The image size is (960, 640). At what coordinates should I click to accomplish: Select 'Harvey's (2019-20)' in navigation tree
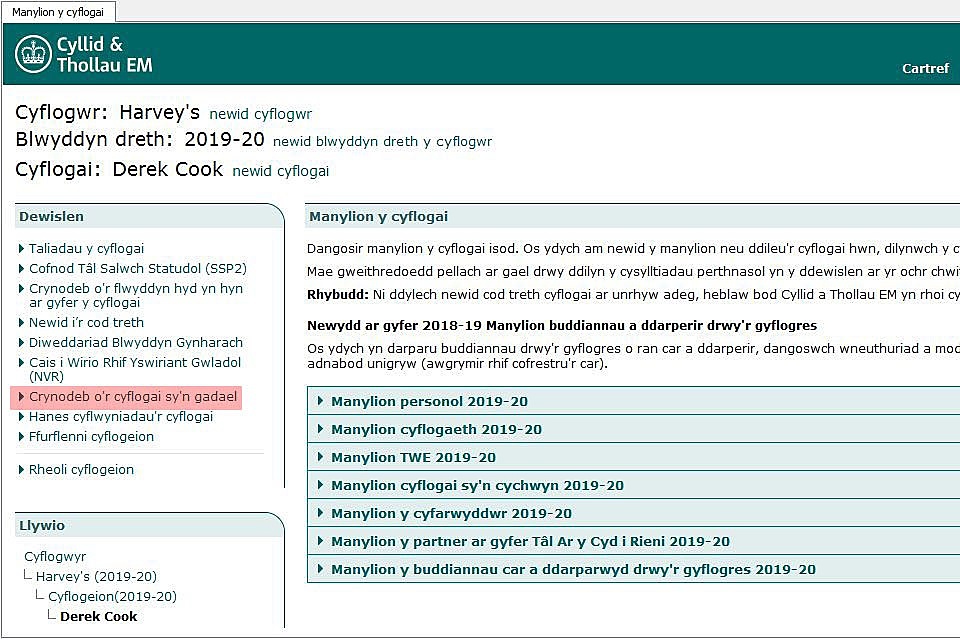tap(96, 577)
